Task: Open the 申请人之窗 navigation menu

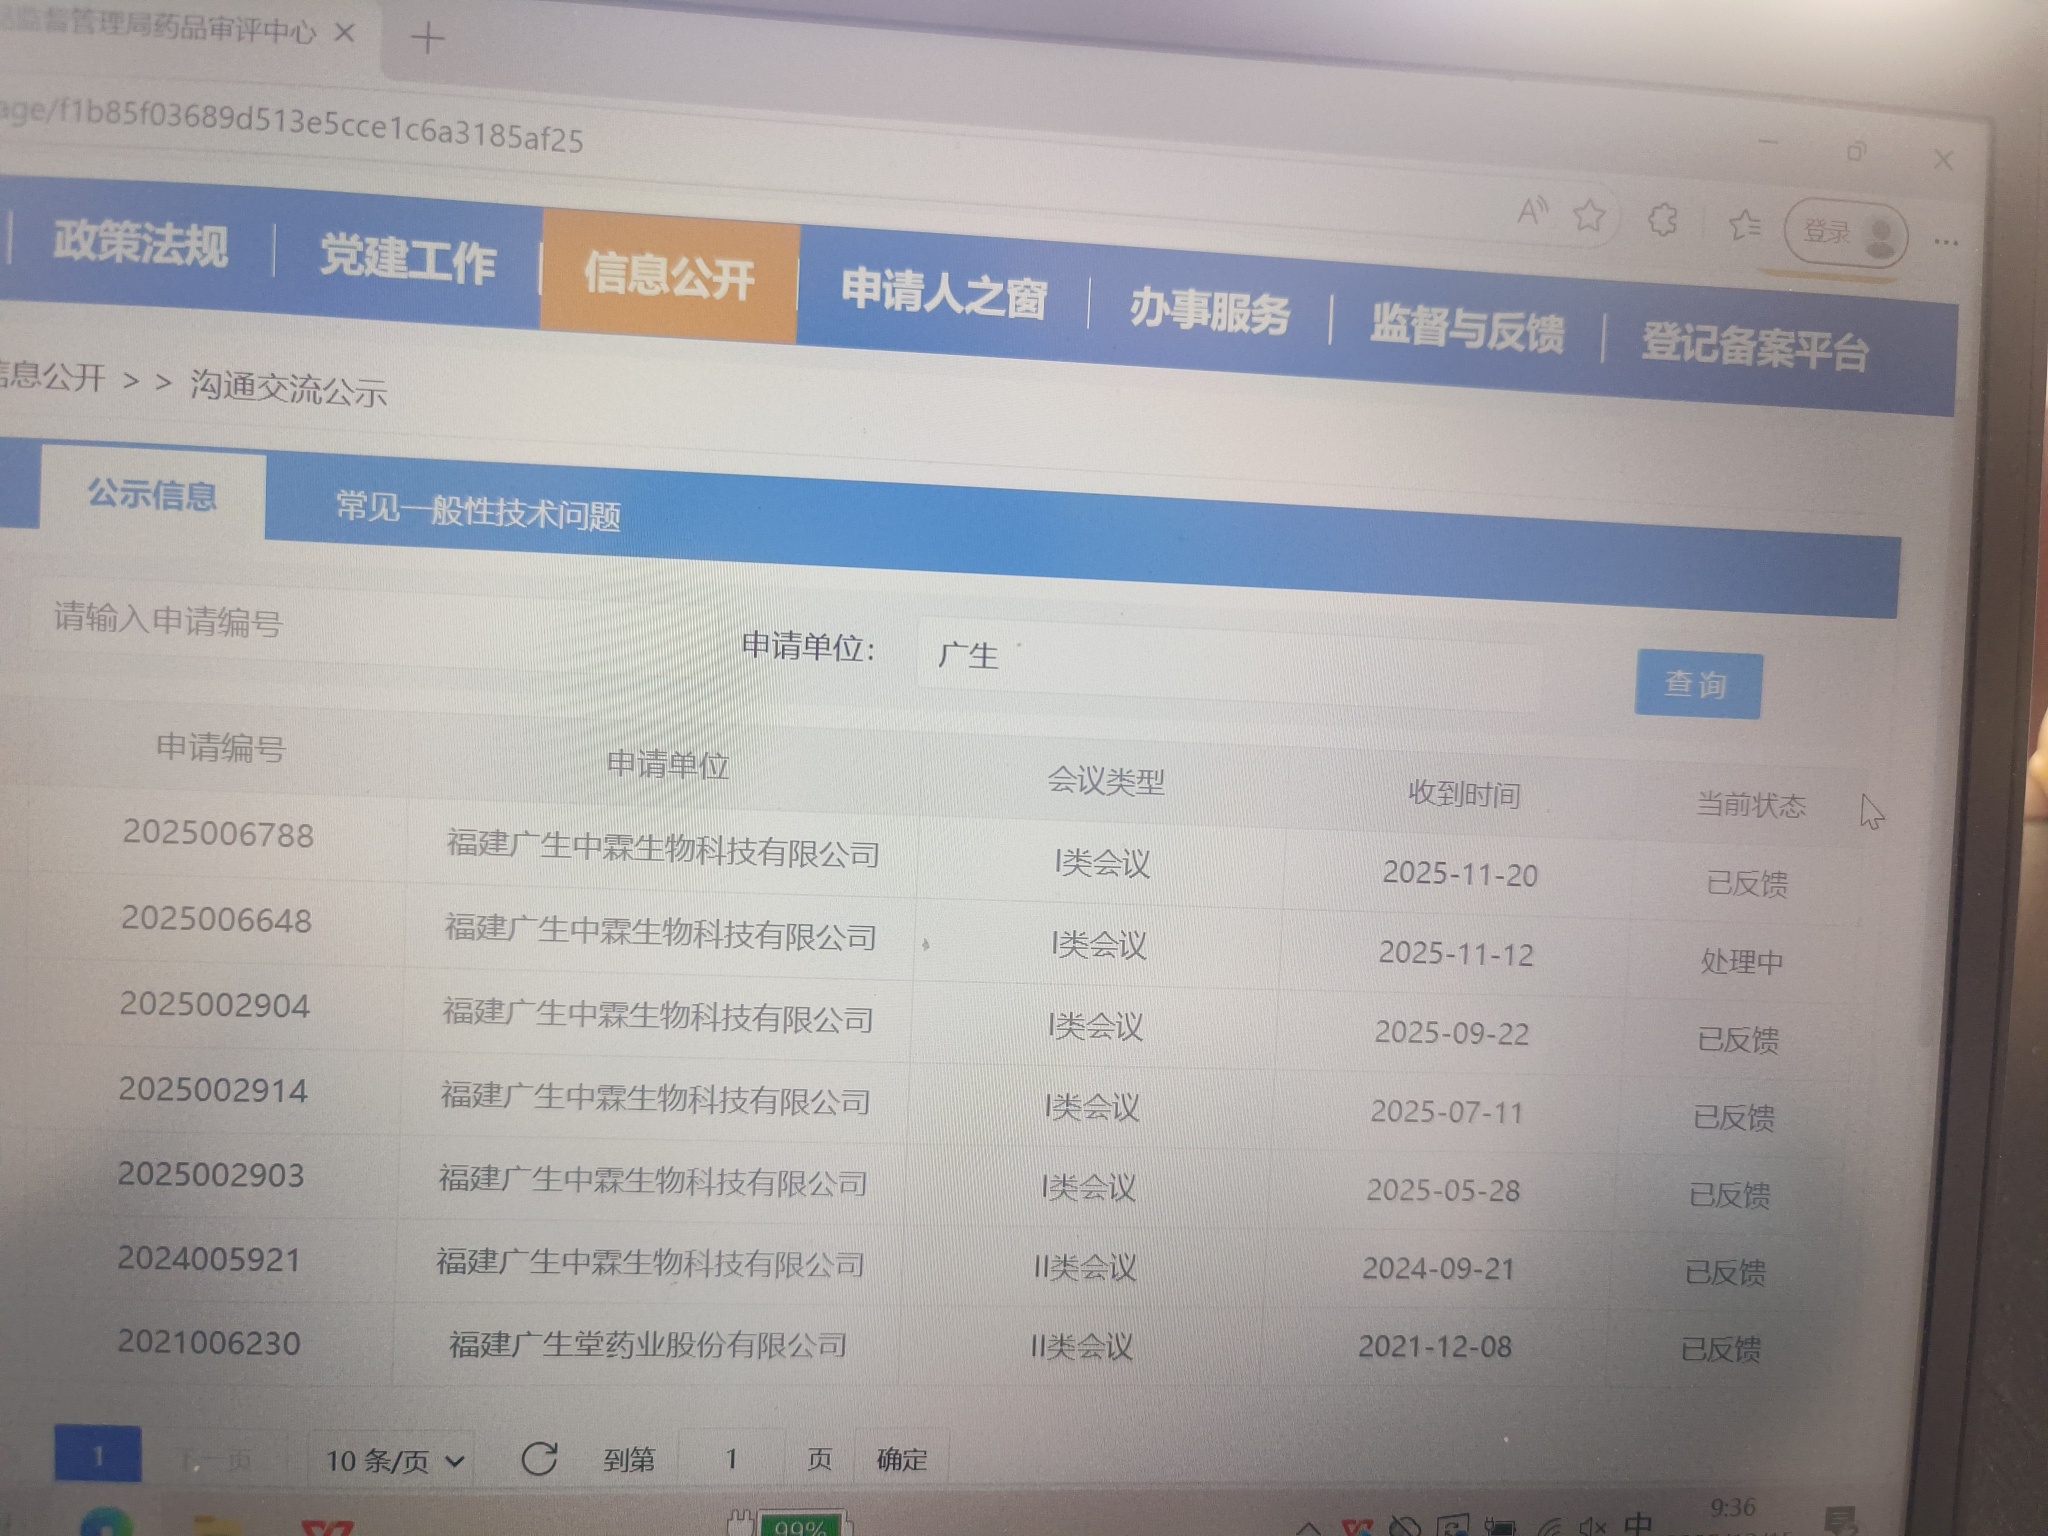Action: (943, 294)
